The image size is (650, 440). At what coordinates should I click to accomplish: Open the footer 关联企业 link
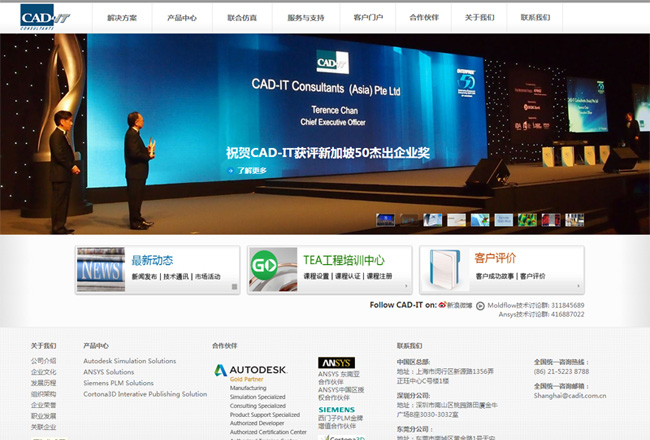pos(44,427)
